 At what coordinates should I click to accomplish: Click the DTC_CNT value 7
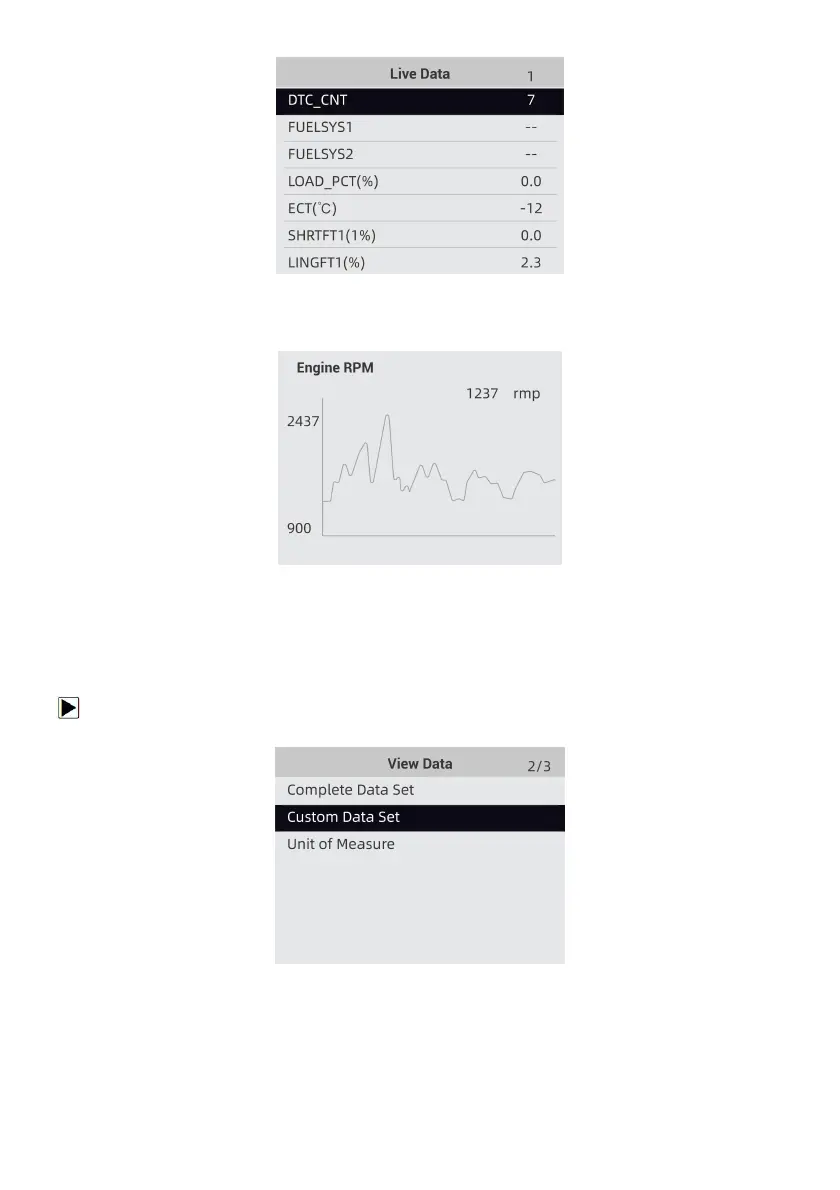[x=531, y=101]
